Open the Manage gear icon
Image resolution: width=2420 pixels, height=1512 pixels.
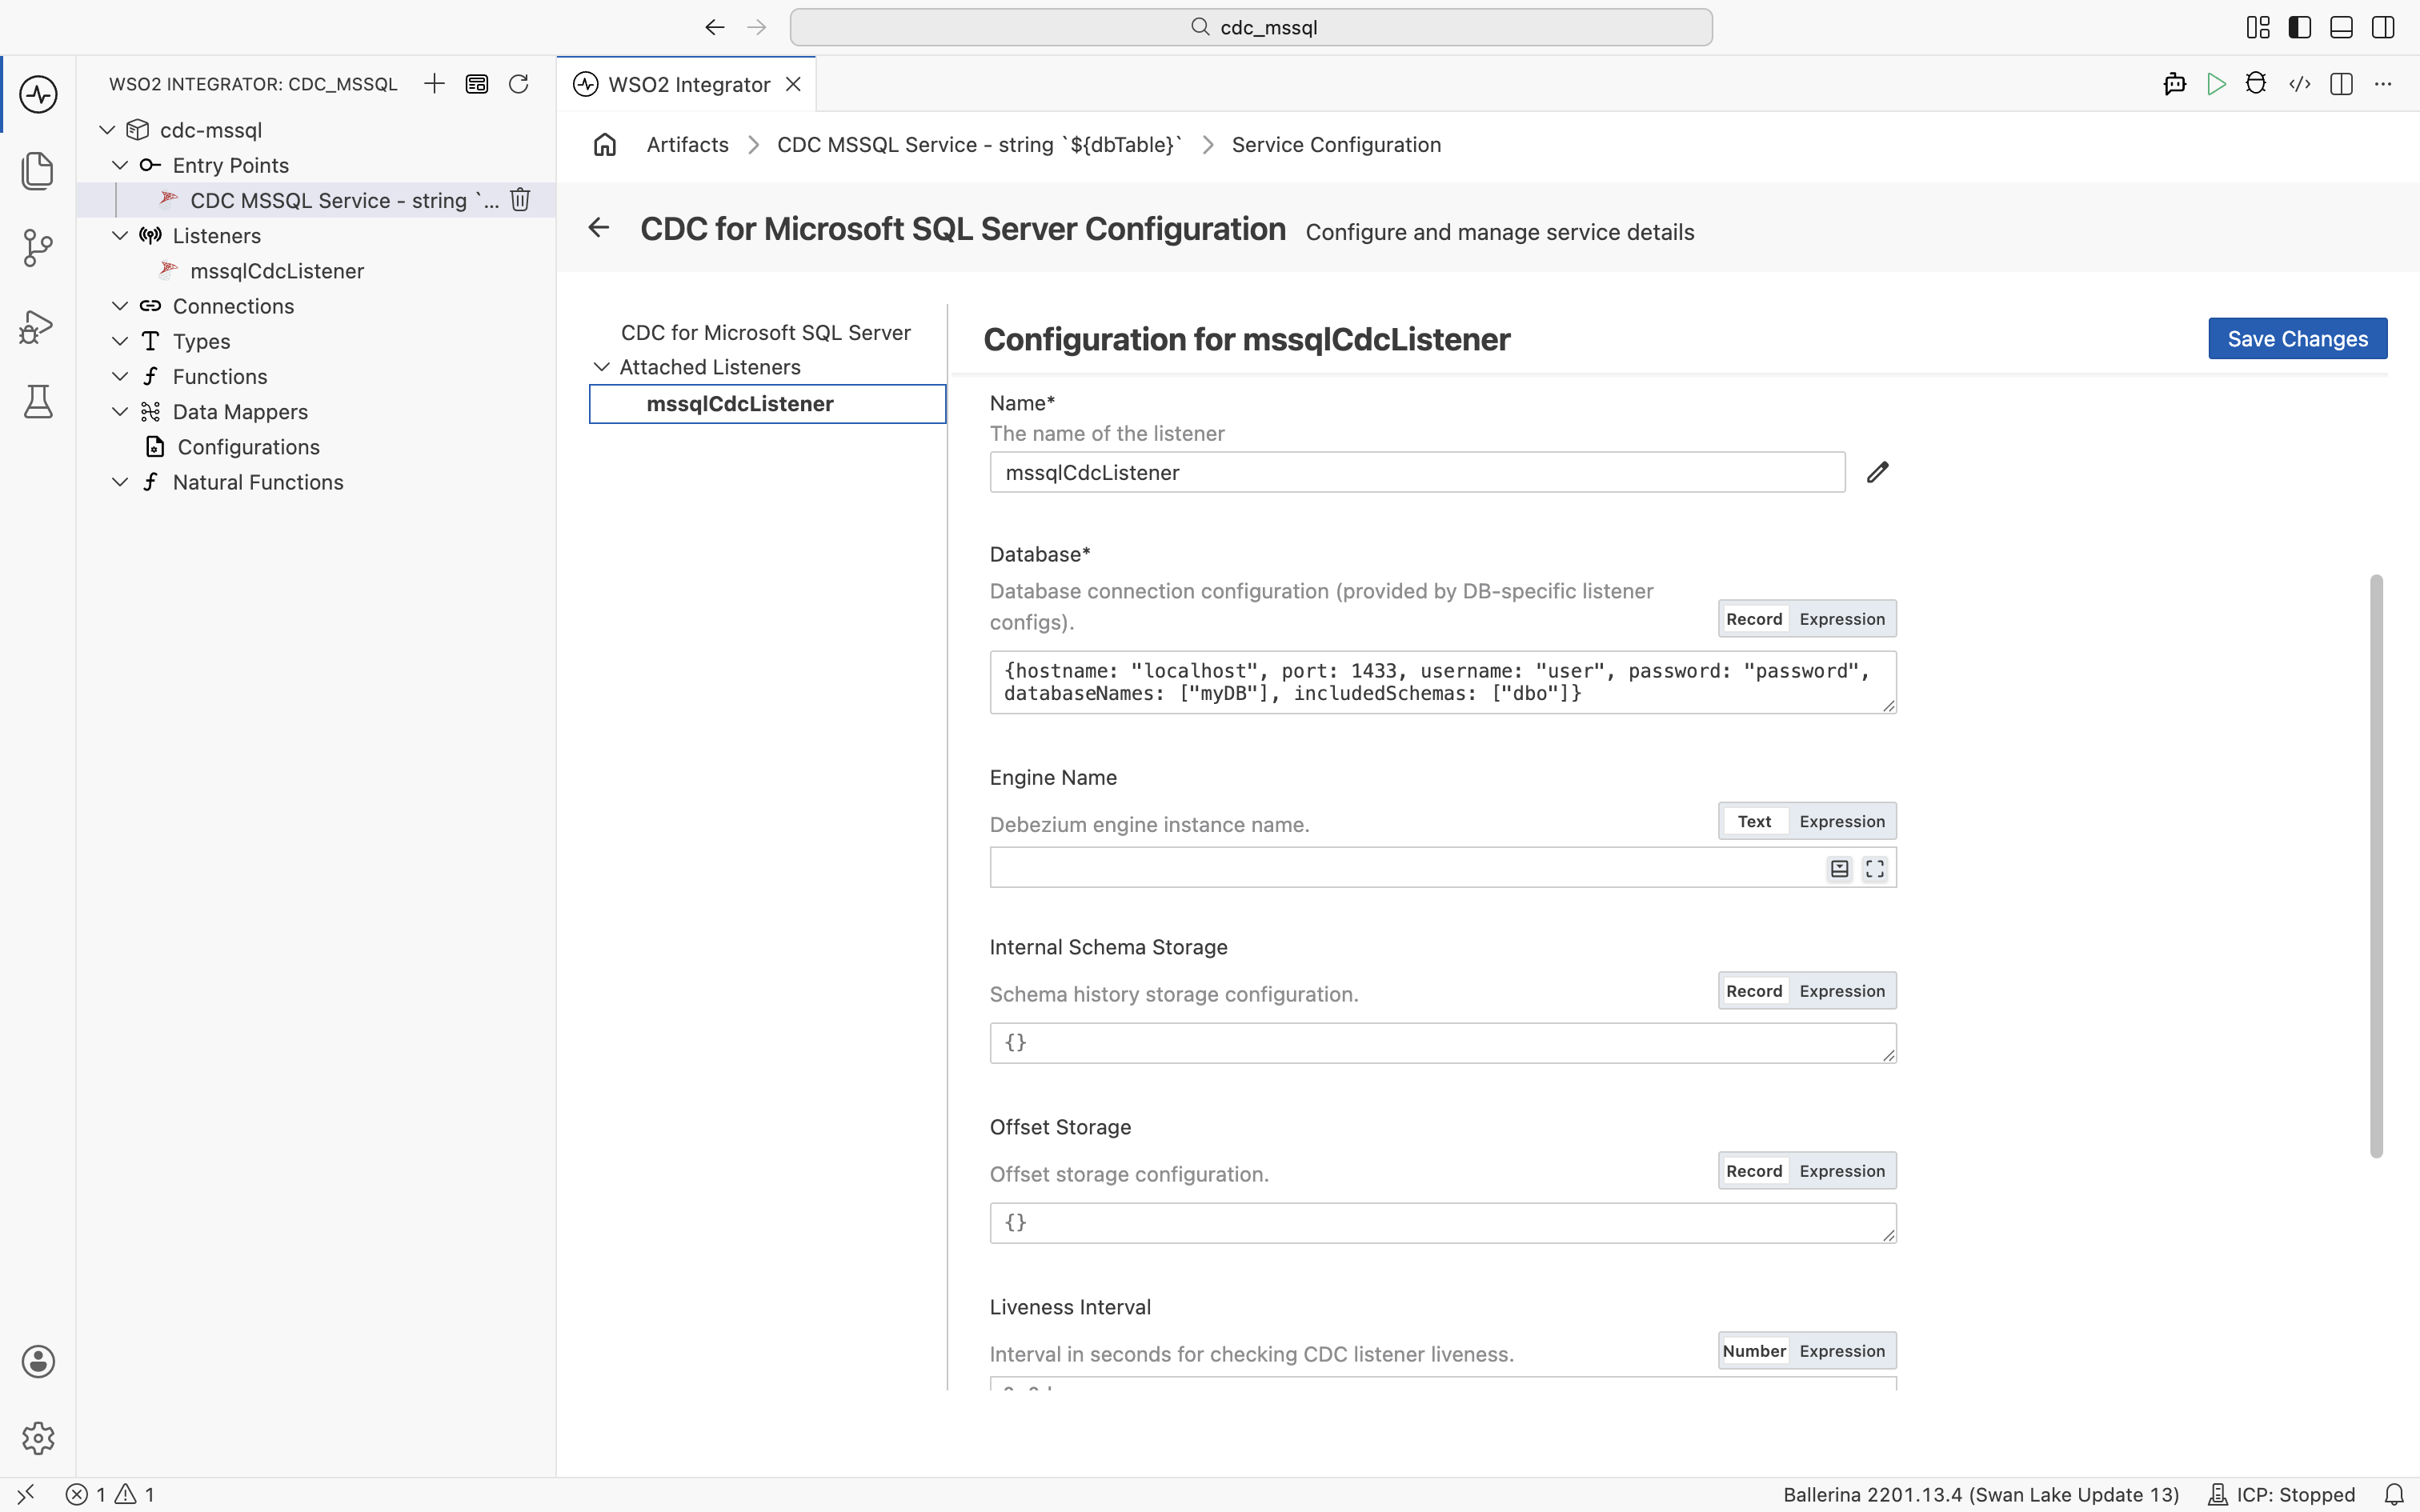click(x=38, y=1438)
